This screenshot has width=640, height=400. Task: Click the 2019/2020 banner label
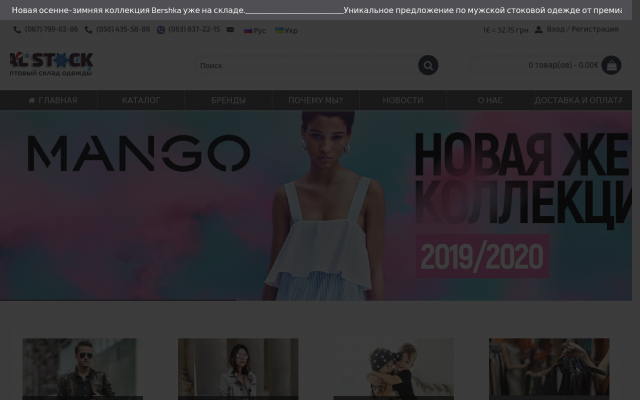(482, 256)
